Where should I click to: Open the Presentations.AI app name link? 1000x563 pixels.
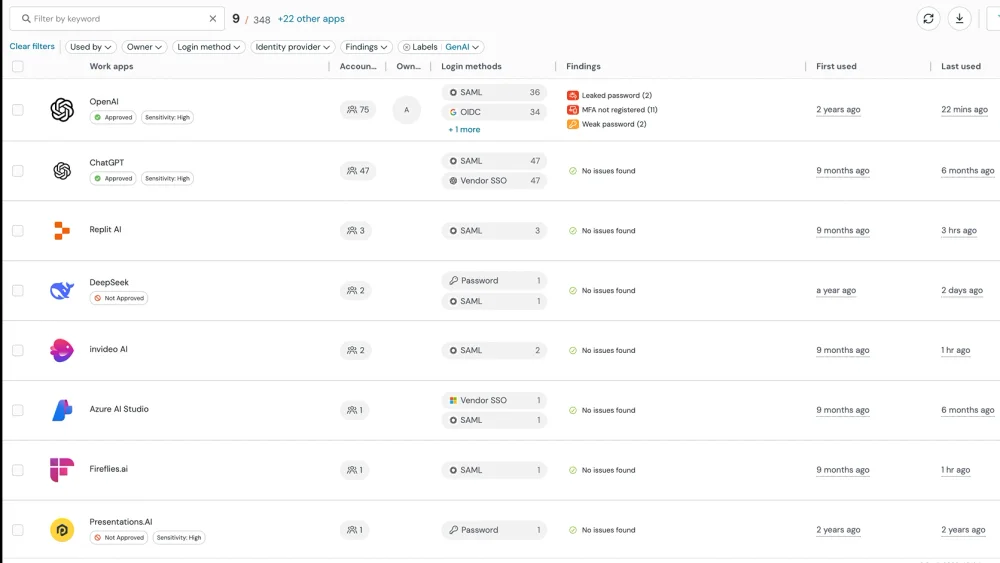(x=121, y=522)
